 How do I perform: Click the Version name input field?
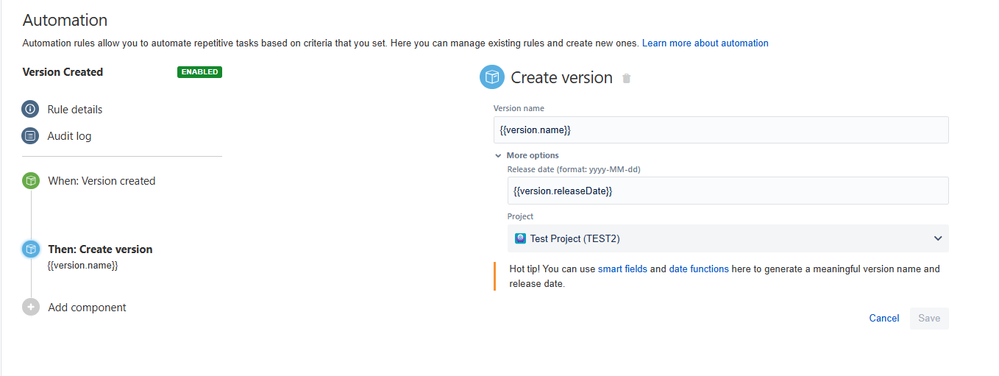tap(721, 130)
